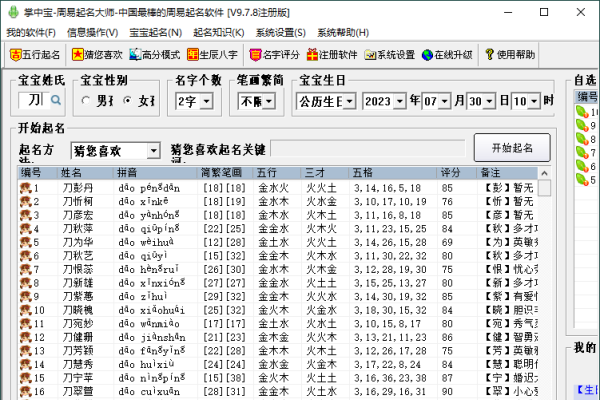Expand the 名字个数 2字 dropdown
The height and width of the screenshot is (400, 600).
(207, 101)
